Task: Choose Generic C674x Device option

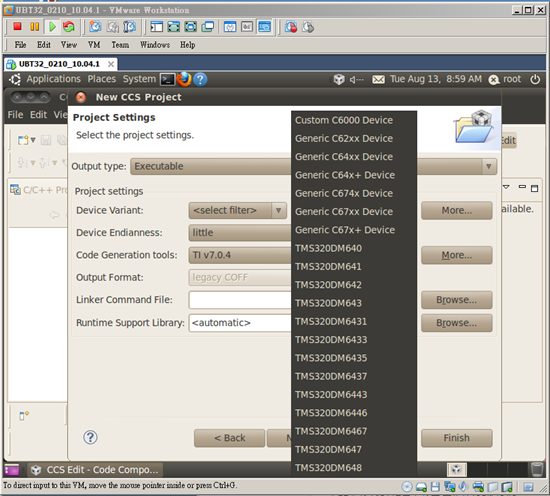Action: coord(354,193)
